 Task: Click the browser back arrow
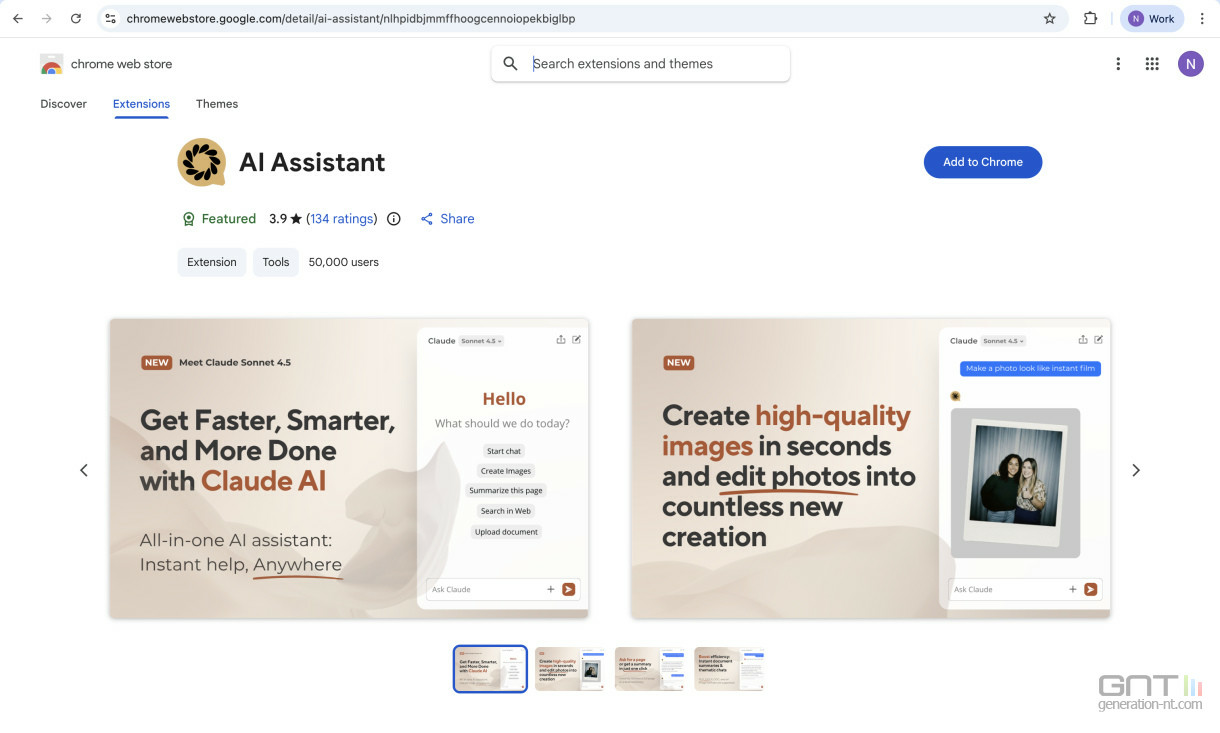click(x=18, y=18)
